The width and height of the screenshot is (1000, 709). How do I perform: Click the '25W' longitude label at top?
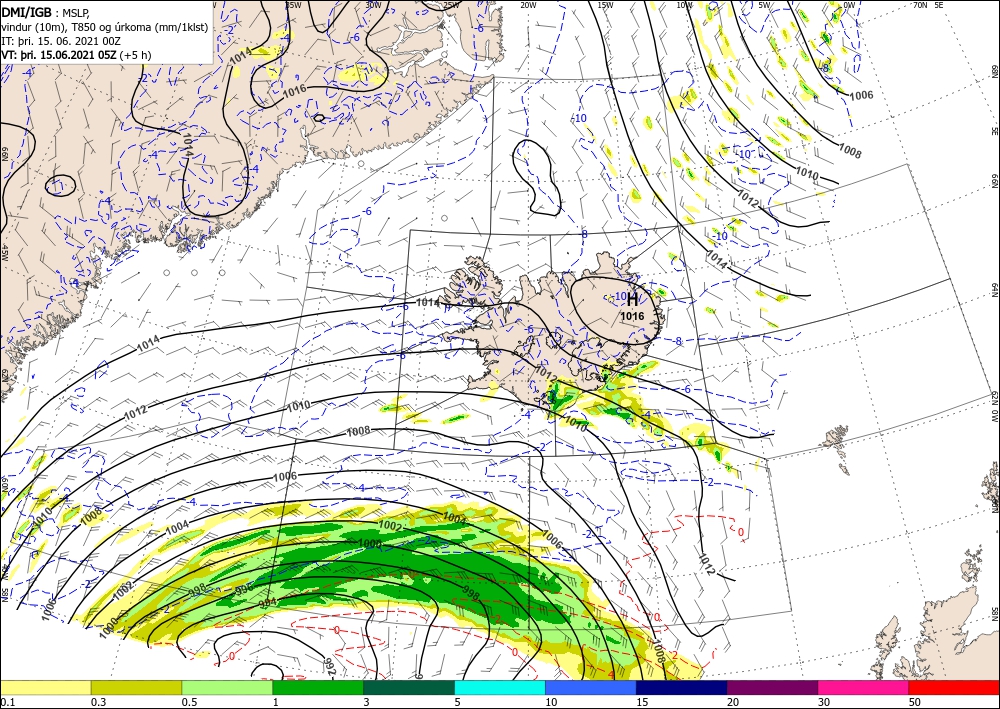pos(451,4)
